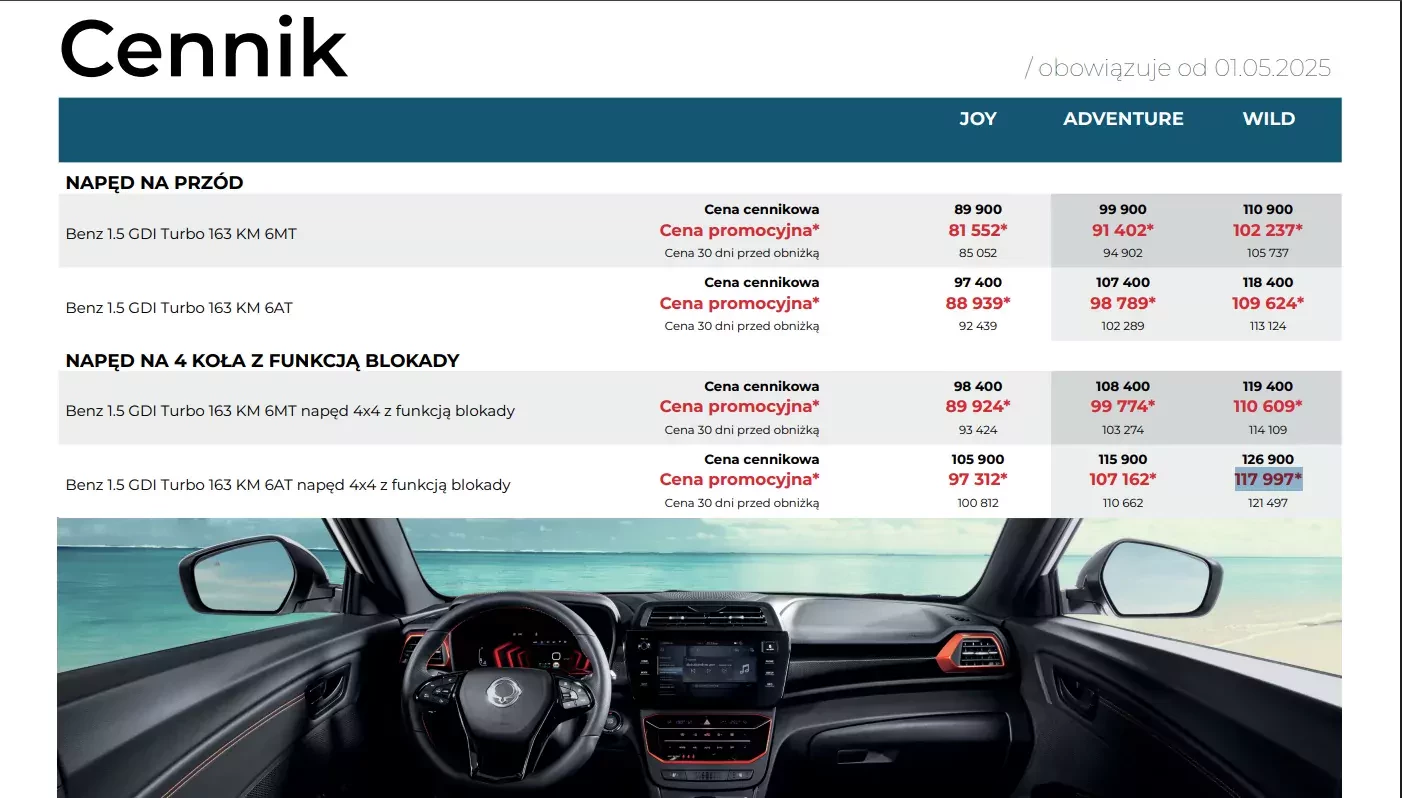The width and height of the screenshot is (1402, 798).
Task: Select the ADVENTURE column header
Action: pyautogui.click(x=1123, y=119)
